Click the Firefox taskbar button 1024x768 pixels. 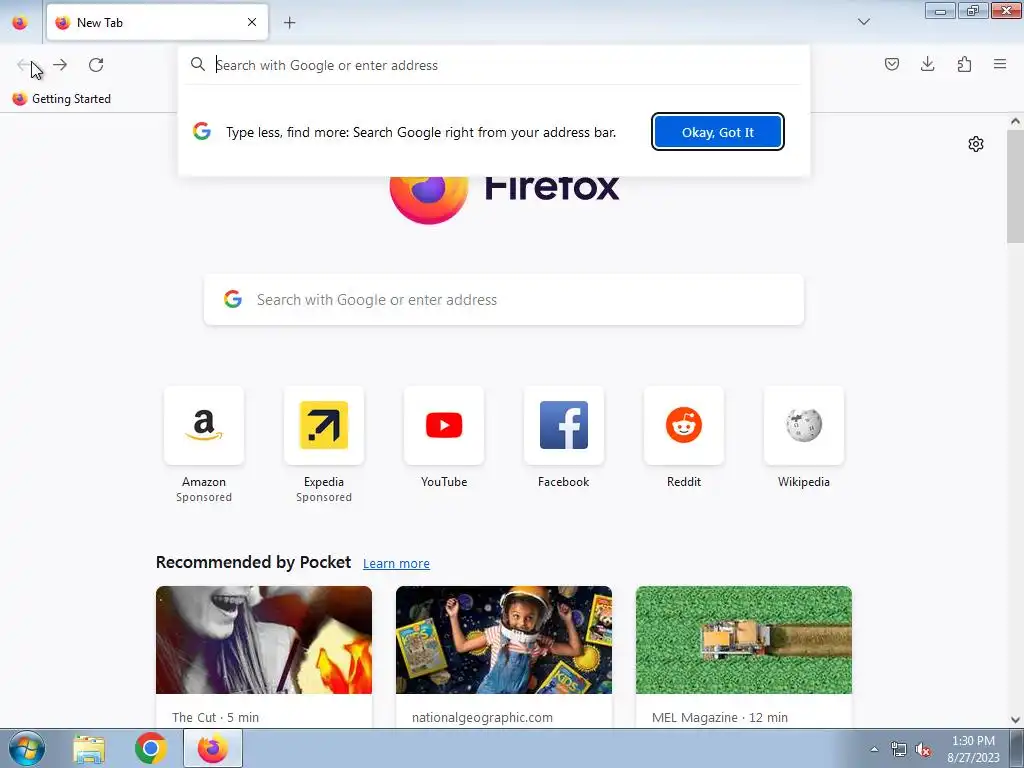pos(213,748)
